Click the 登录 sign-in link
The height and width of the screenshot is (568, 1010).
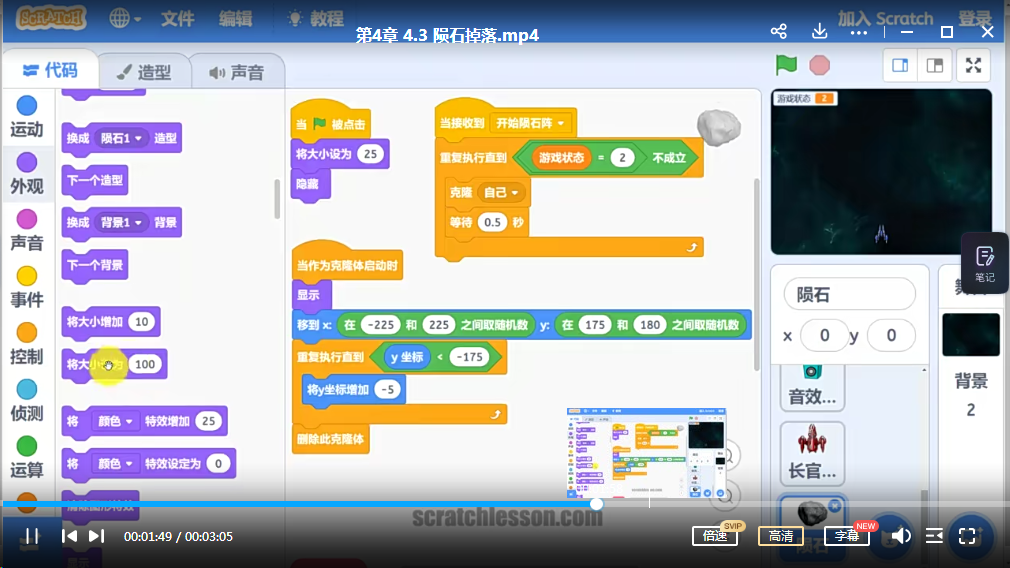click(974, 18)
